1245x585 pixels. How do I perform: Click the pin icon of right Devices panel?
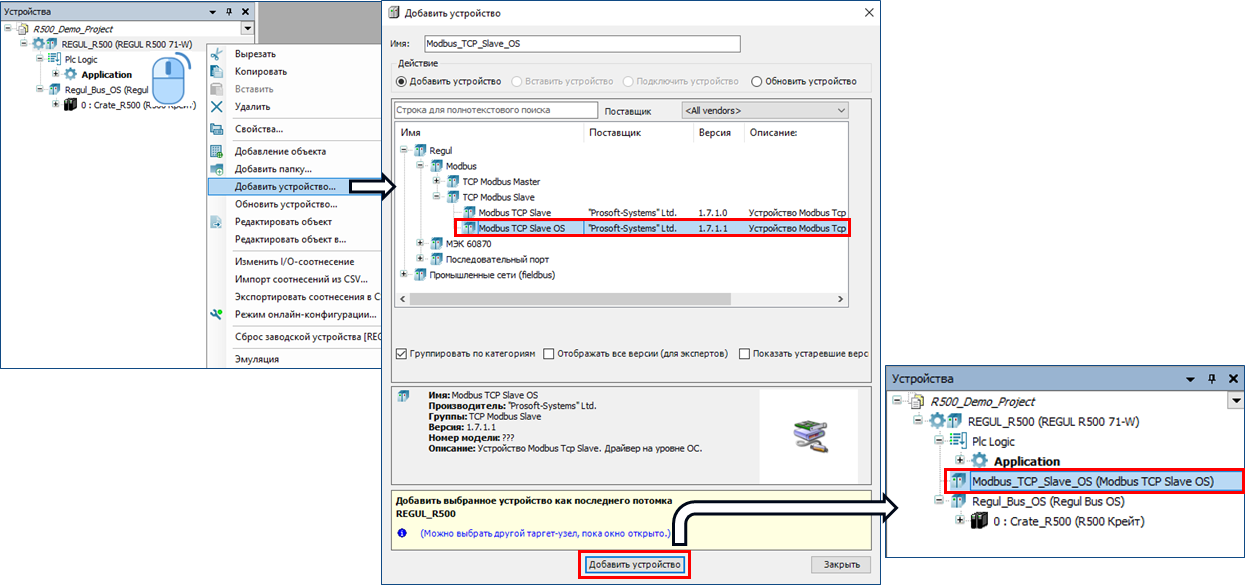click(1211, 379)
